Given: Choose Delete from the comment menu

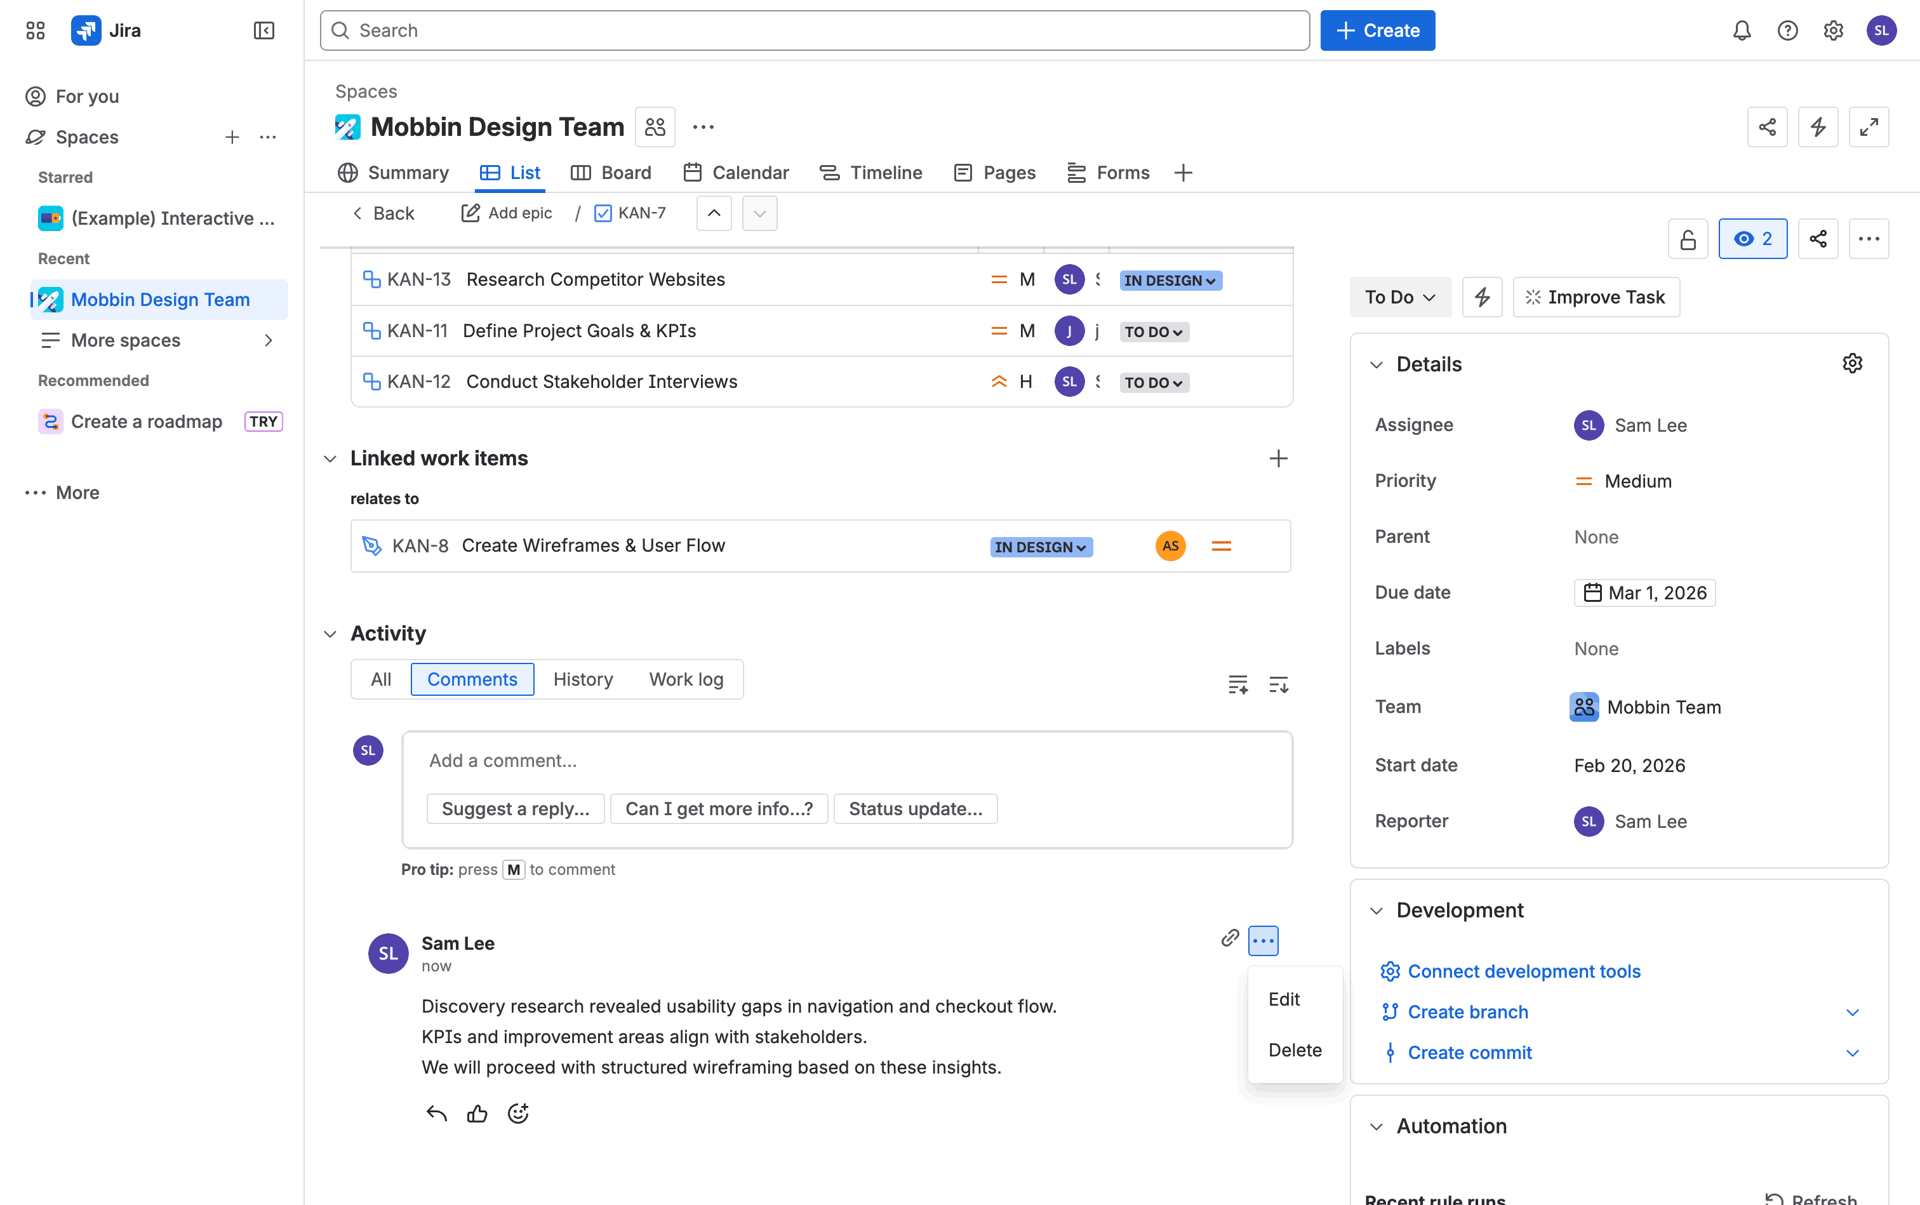Looking at the screenshot, I should tap(1295, 1050).
